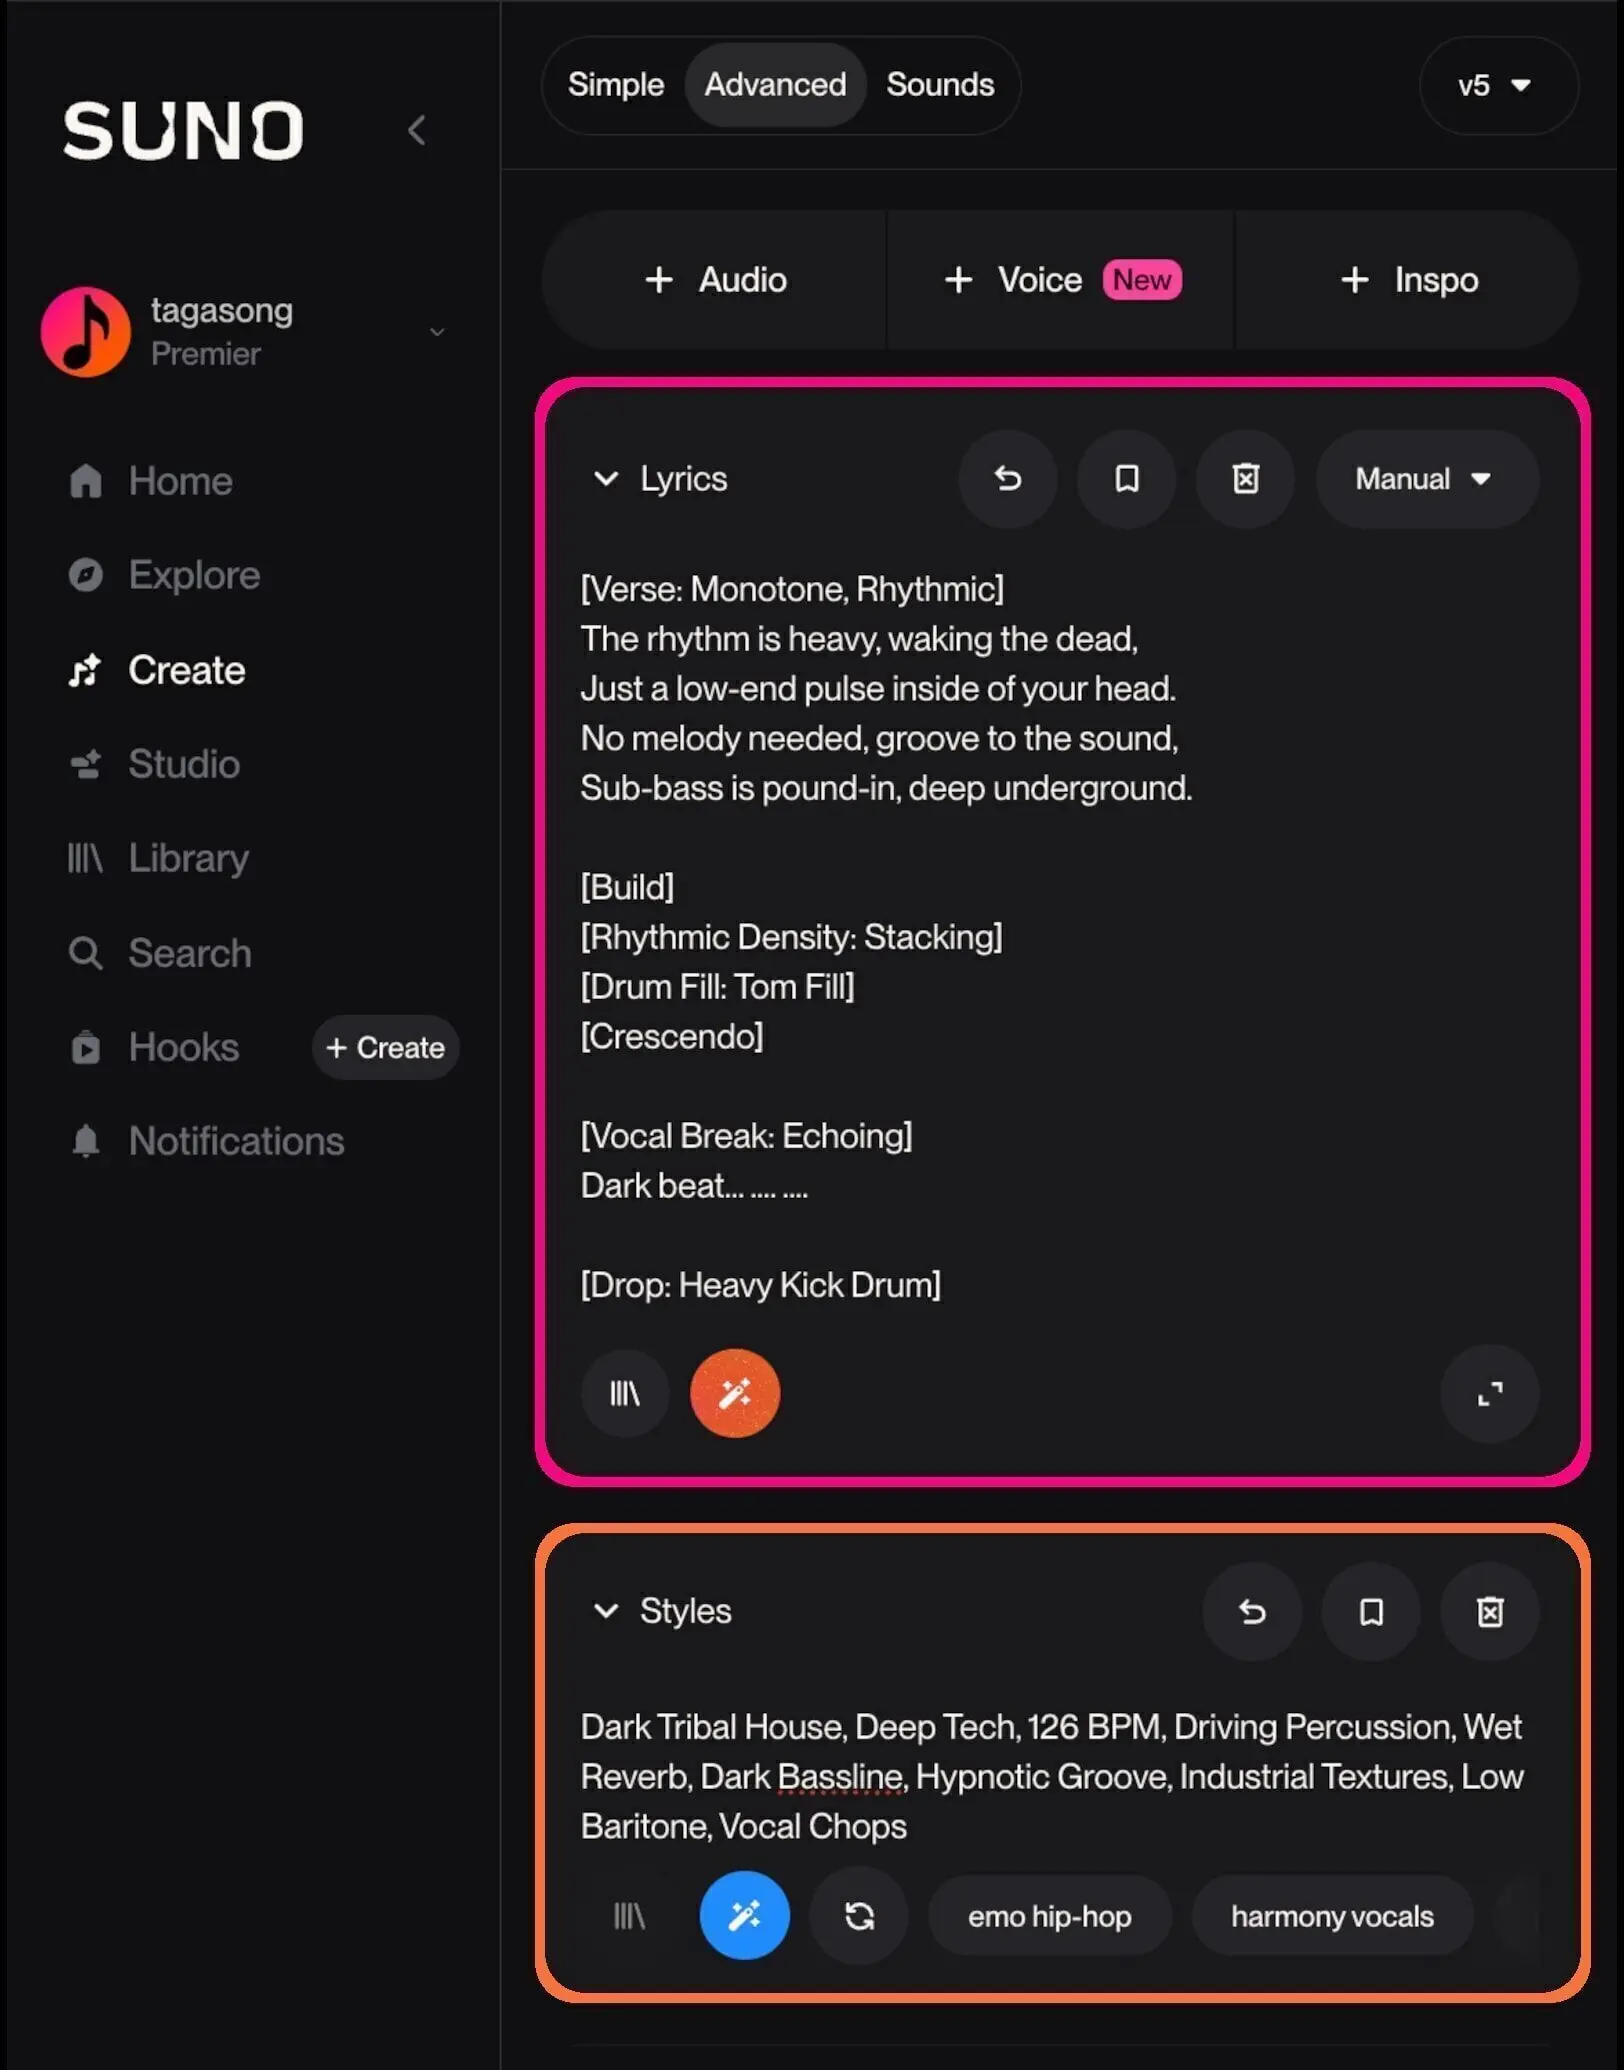Bookmark the current styles
Viewport: 1624px width, 2070px height.
1371,1612
